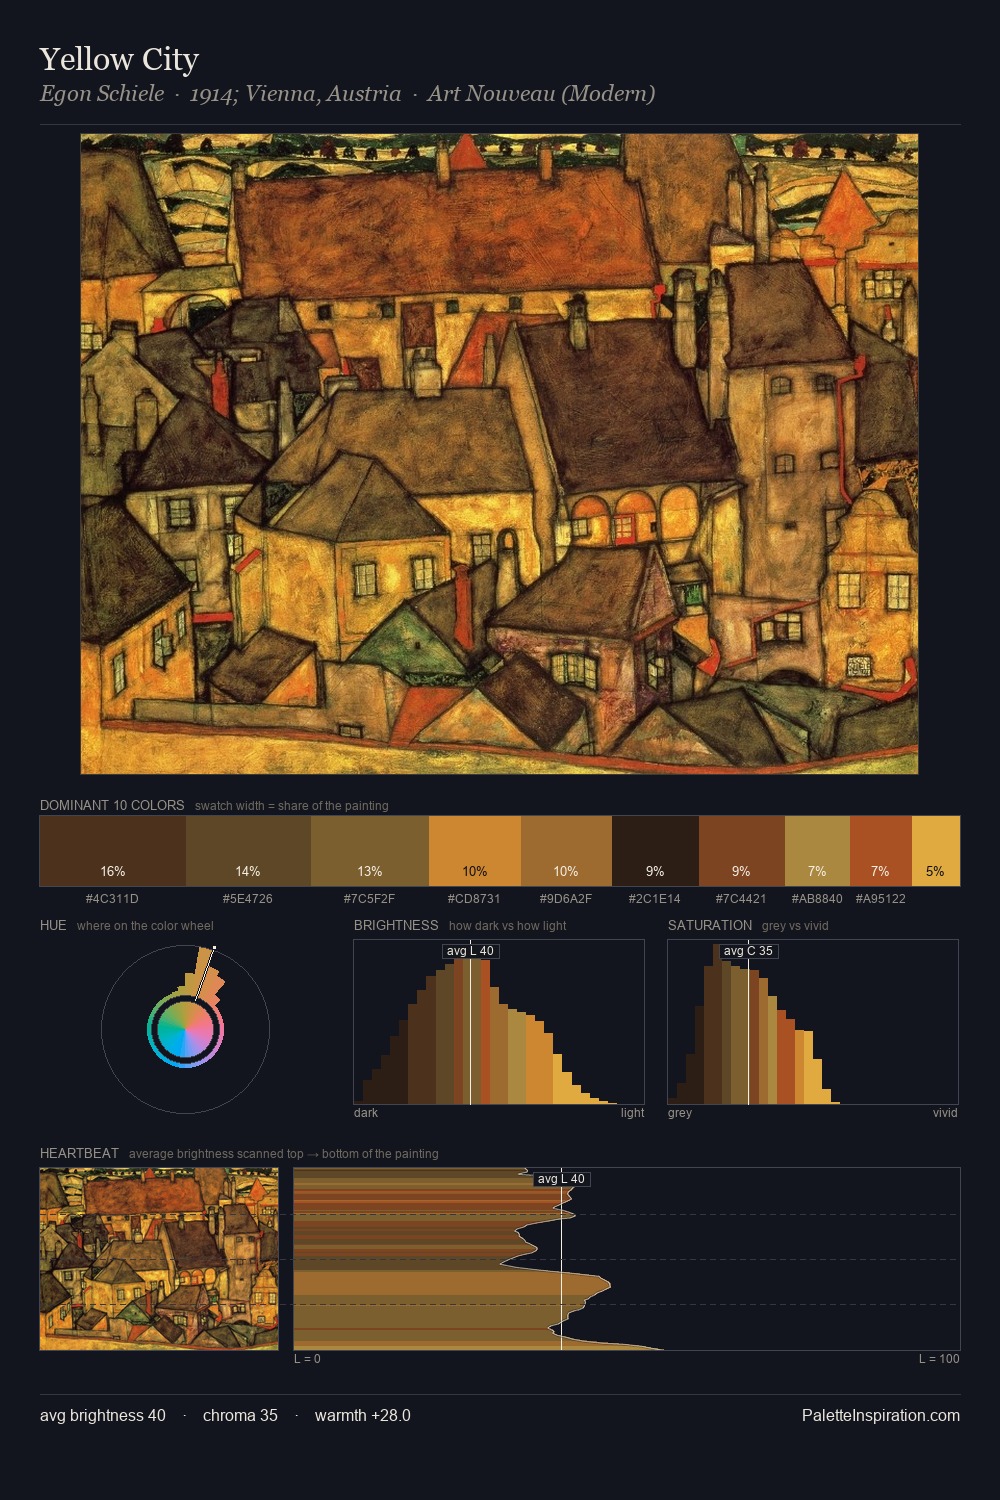Click the DOMINANT 10 COLORS heading
This screenshot has height=1500, width=1000.
[112, 805]
